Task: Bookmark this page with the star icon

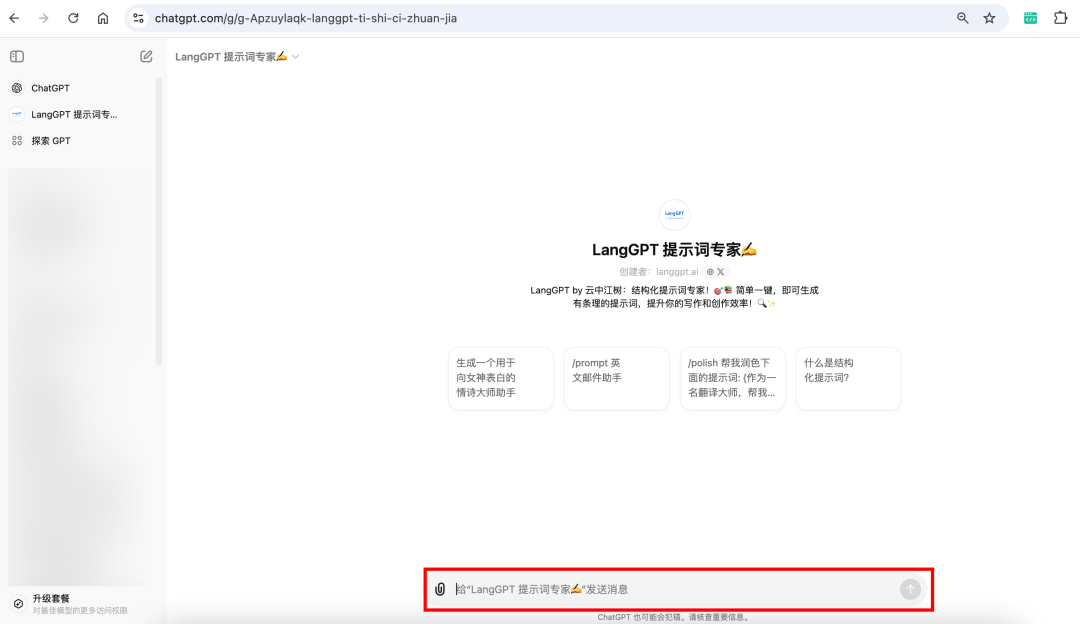Action: [989, 19]
